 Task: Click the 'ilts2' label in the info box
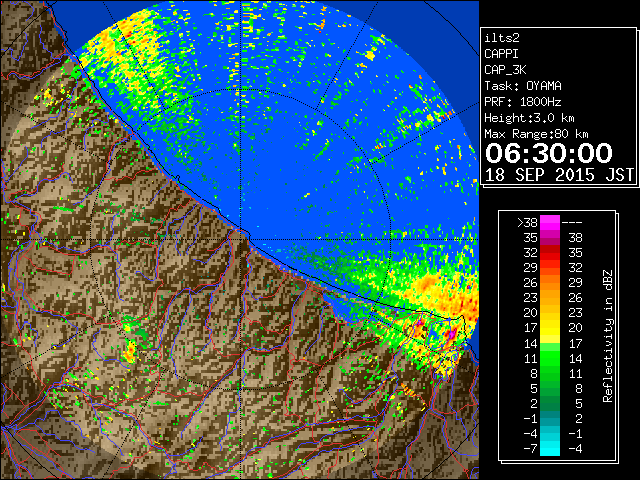(x=502, y=38)
